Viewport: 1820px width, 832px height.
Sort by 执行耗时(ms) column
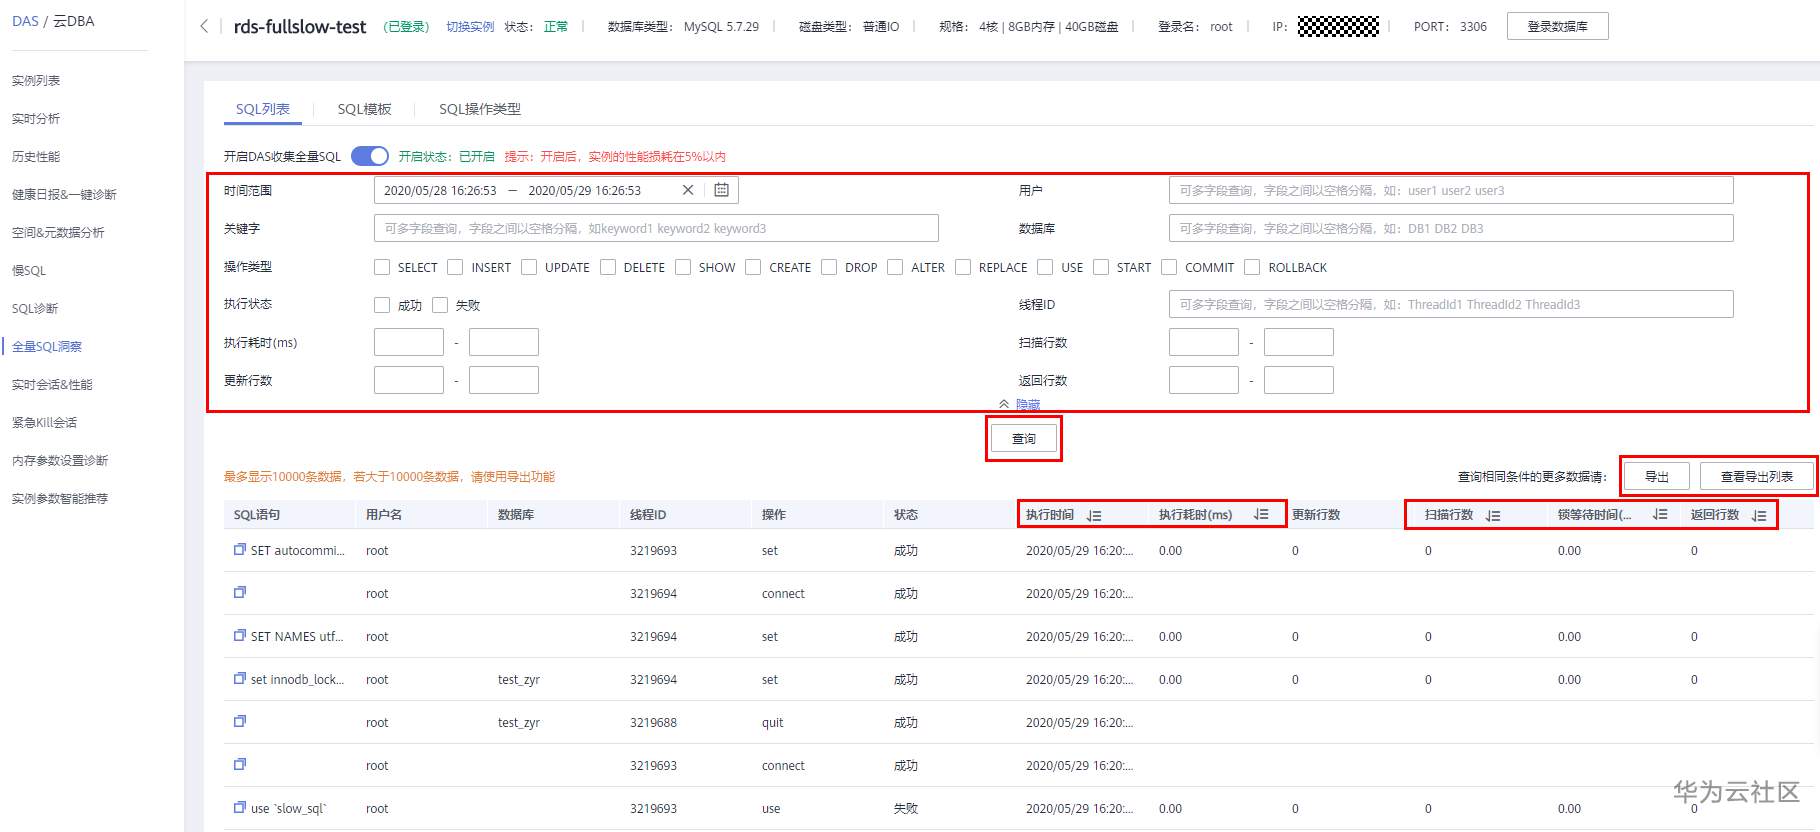pyautogui.click(x=1261, y=514)
